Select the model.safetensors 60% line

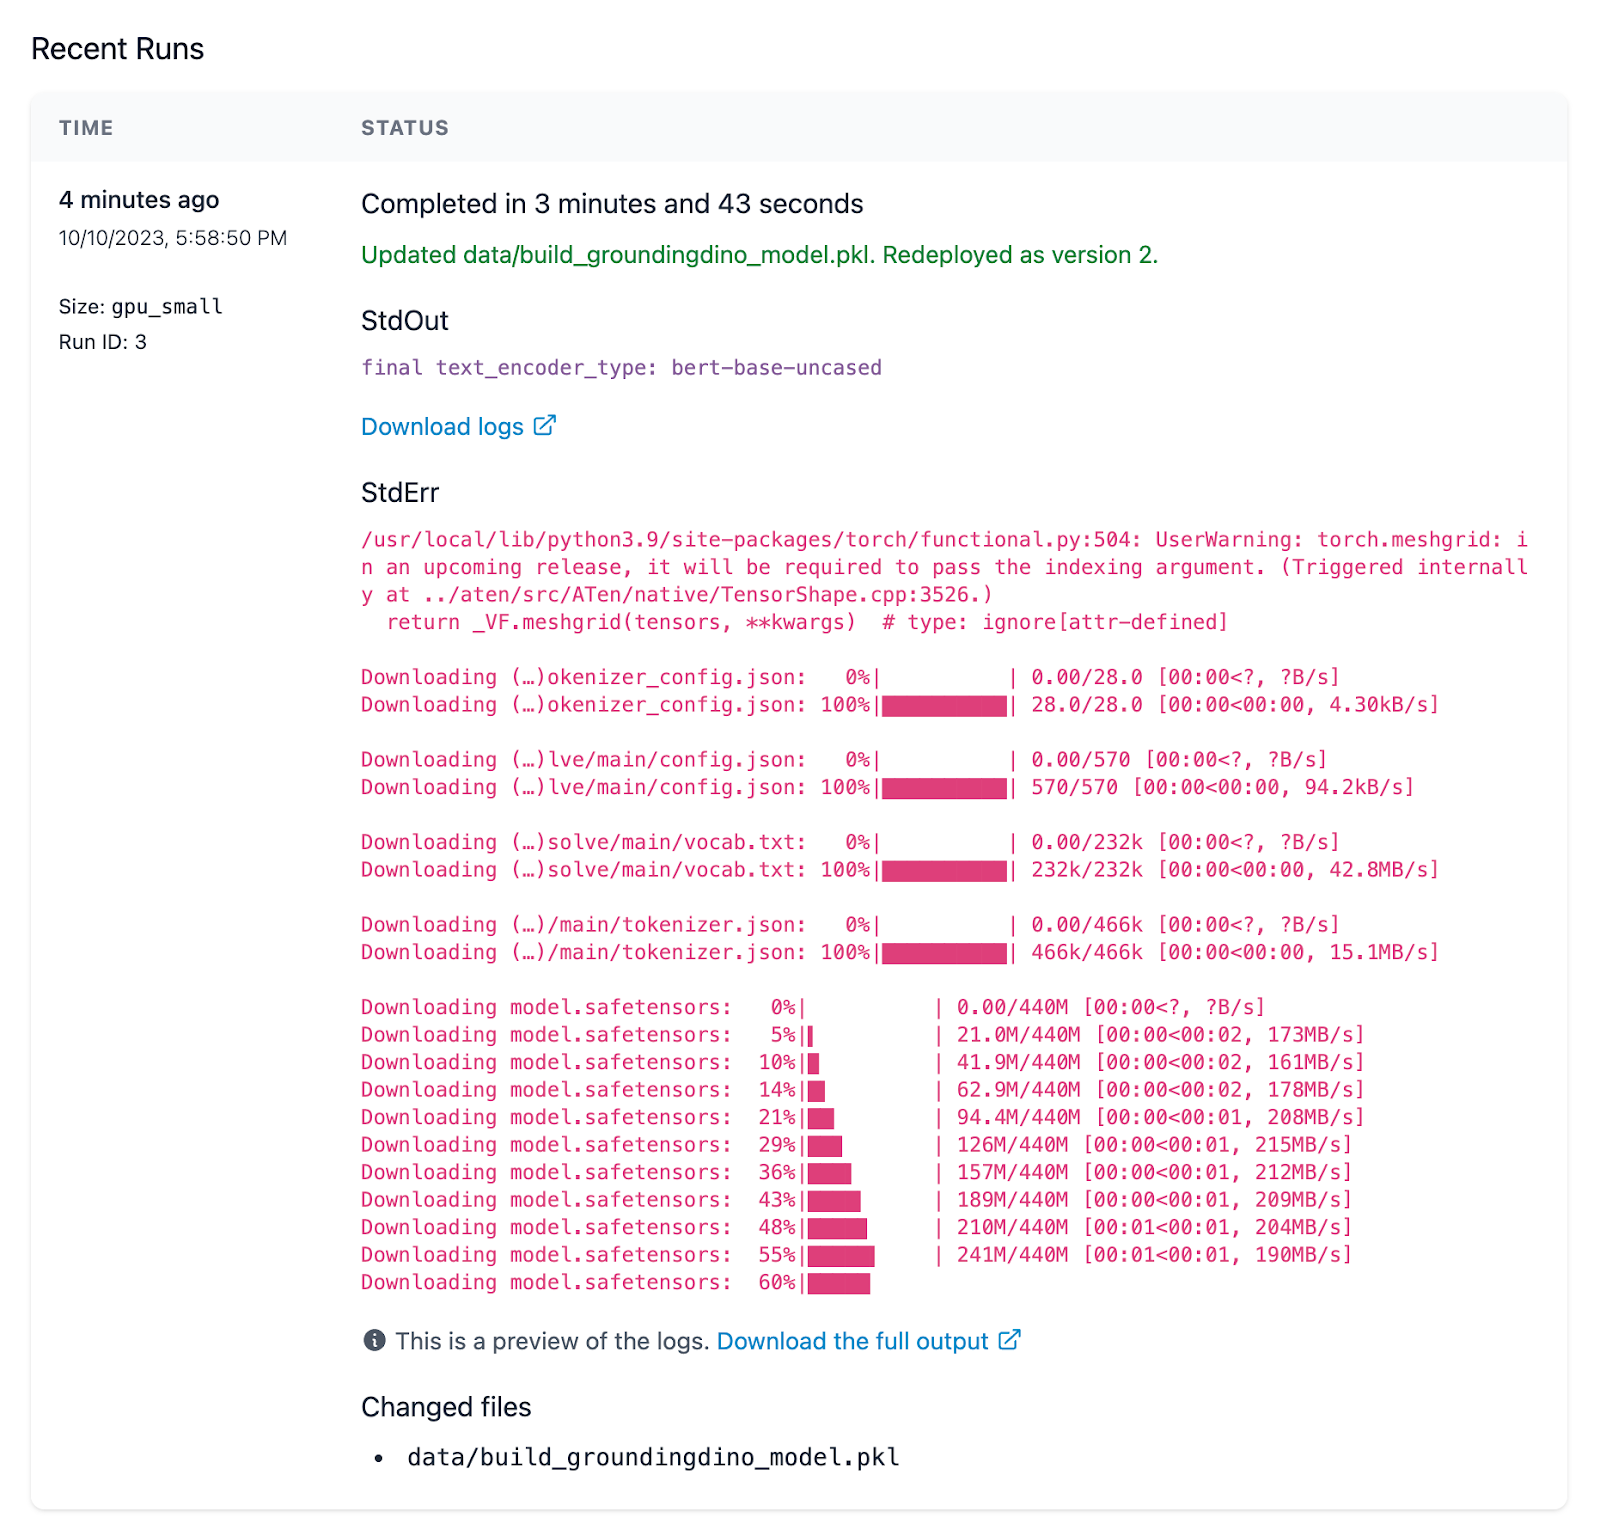(616, 1282)
